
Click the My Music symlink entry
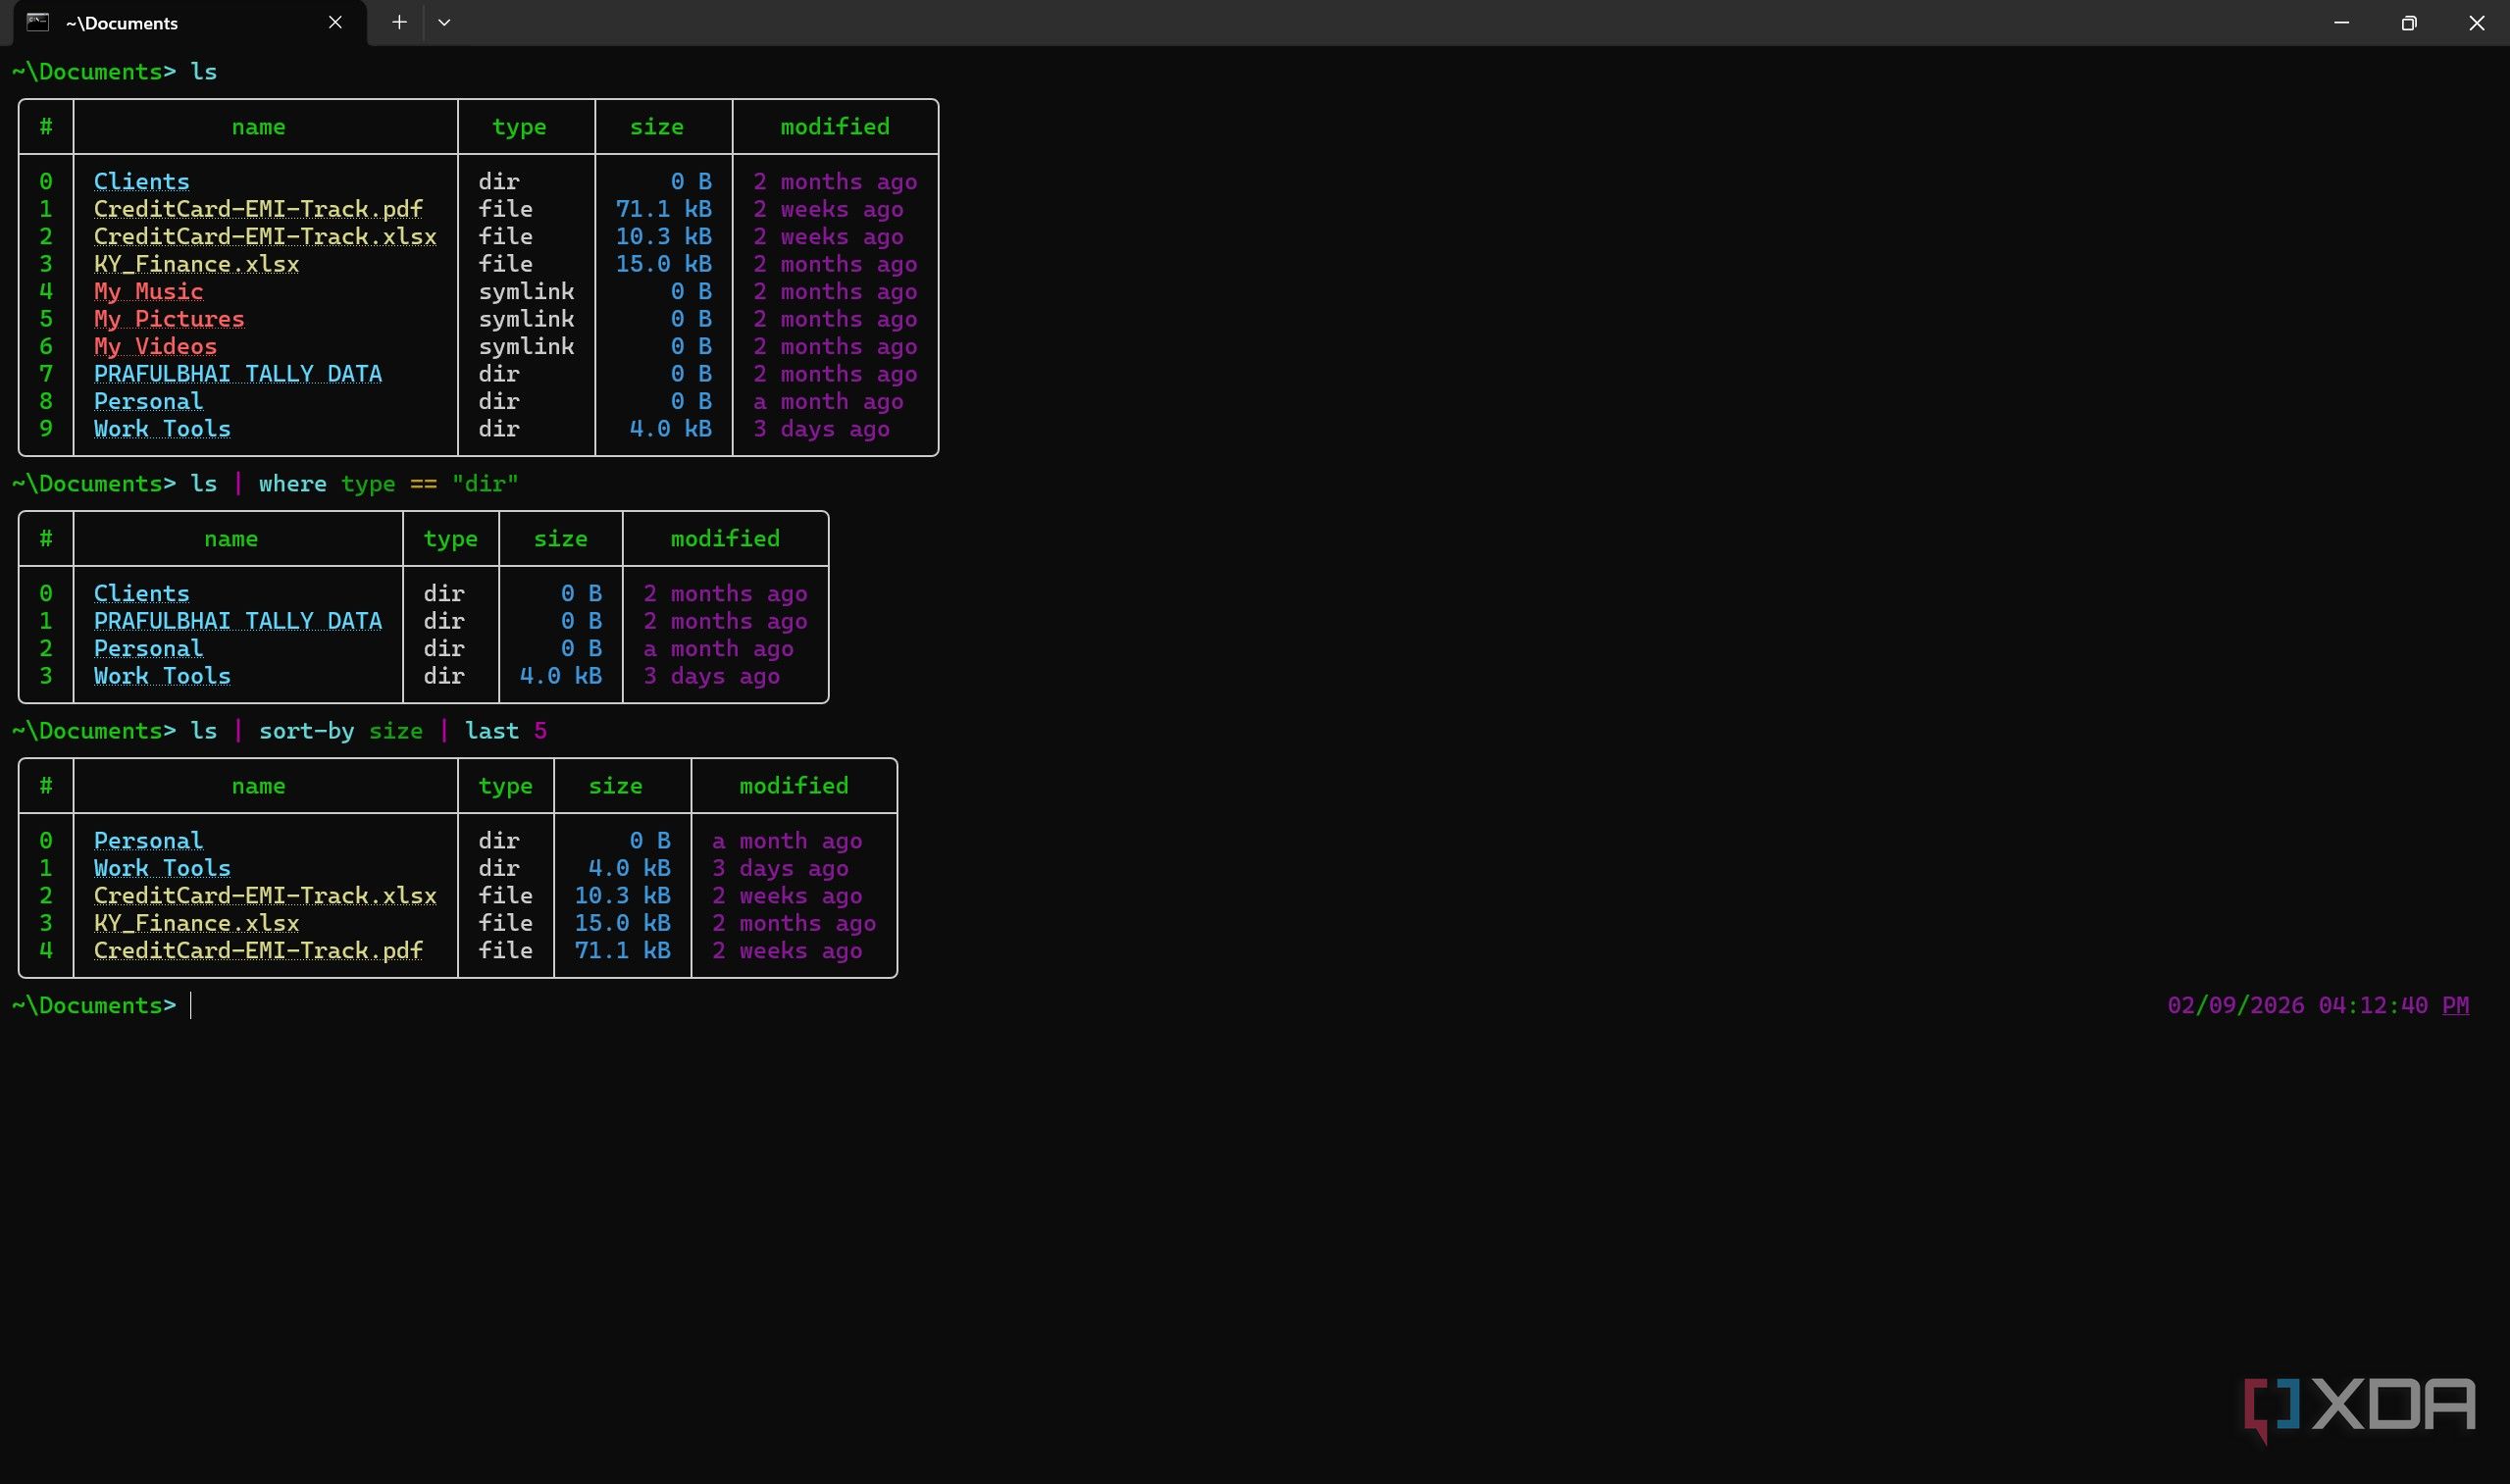148,291
